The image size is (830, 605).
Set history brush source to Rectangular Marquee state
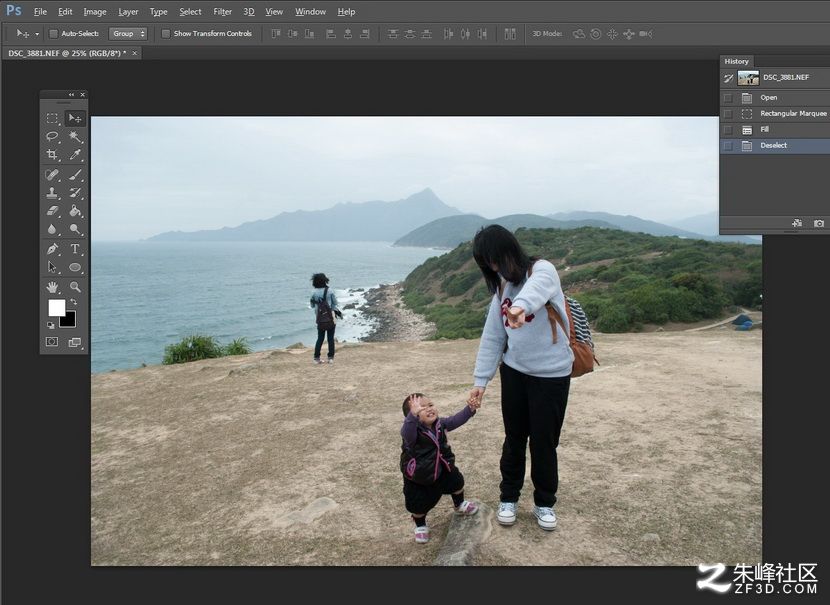tap(728, 114)
